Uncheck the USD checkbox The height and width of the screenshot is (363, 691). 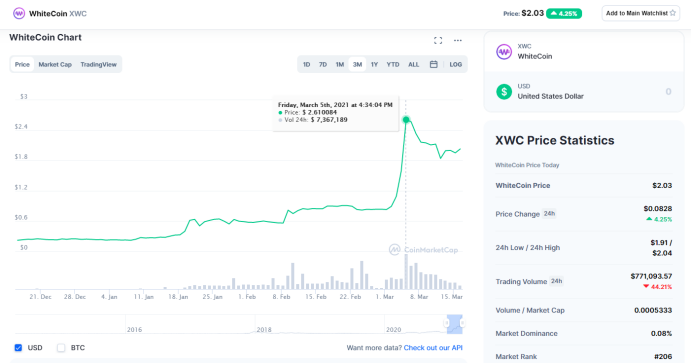[18, 348]
